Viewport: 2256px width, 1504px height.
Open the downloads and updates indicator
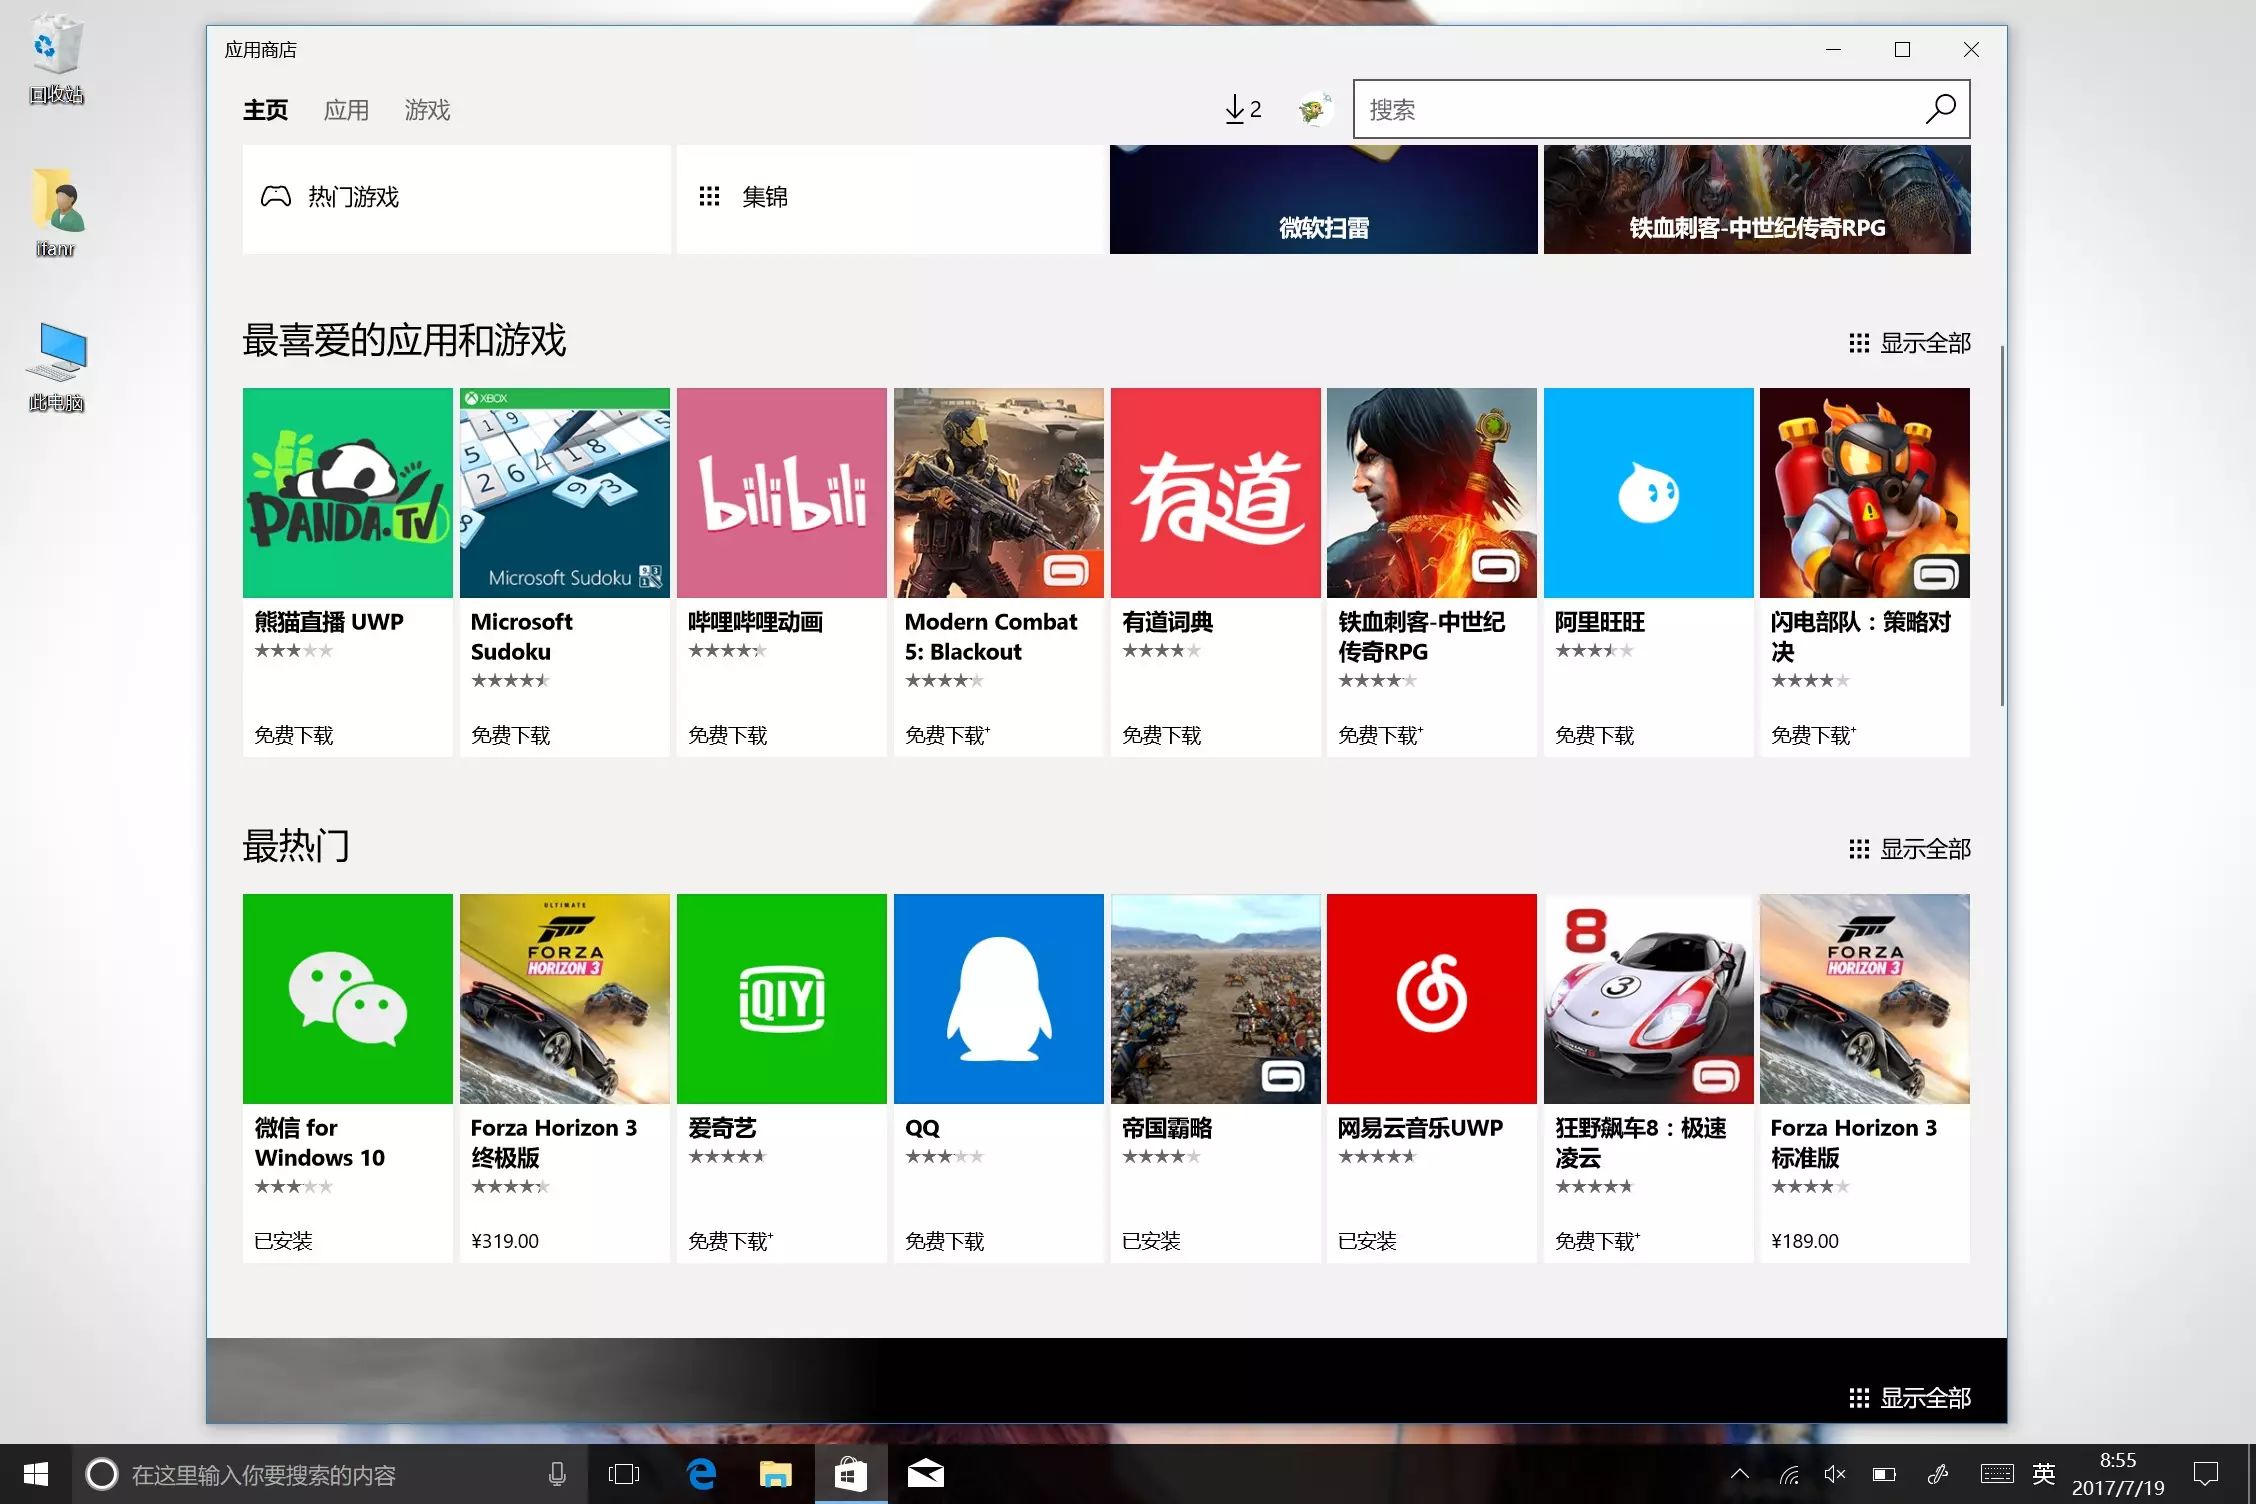[1243, 109]
